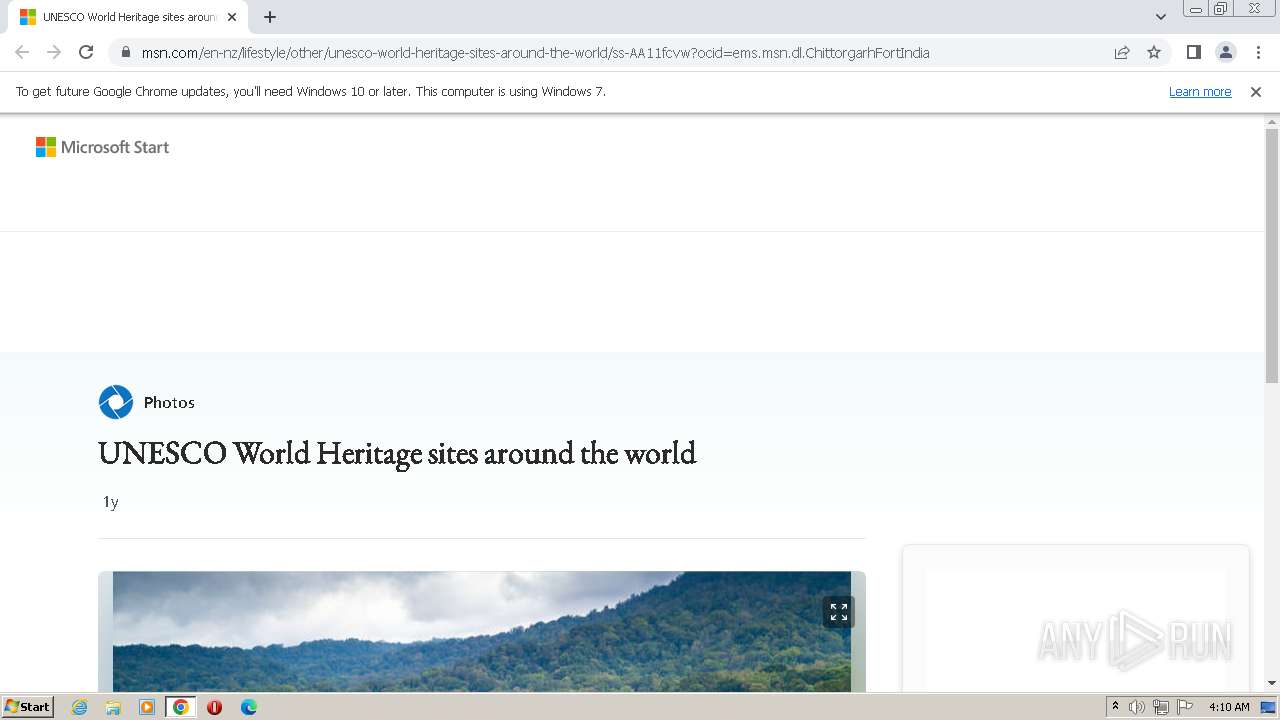Show hidden system tray icons
The image size is (1280, 720).
pyautogui.click(x=1115, y=707)
